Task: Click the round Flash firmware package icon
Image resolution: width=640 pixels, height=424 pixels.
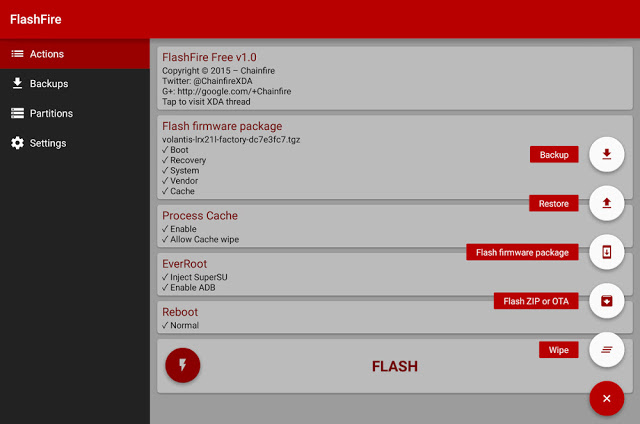Action: (607, 252)
